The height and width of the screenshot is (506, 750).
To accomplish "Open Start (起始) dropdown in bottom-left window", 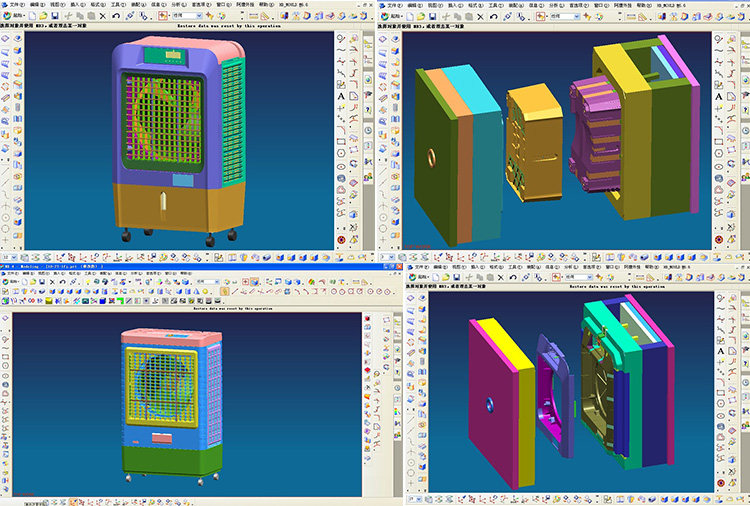I will 11,282.
